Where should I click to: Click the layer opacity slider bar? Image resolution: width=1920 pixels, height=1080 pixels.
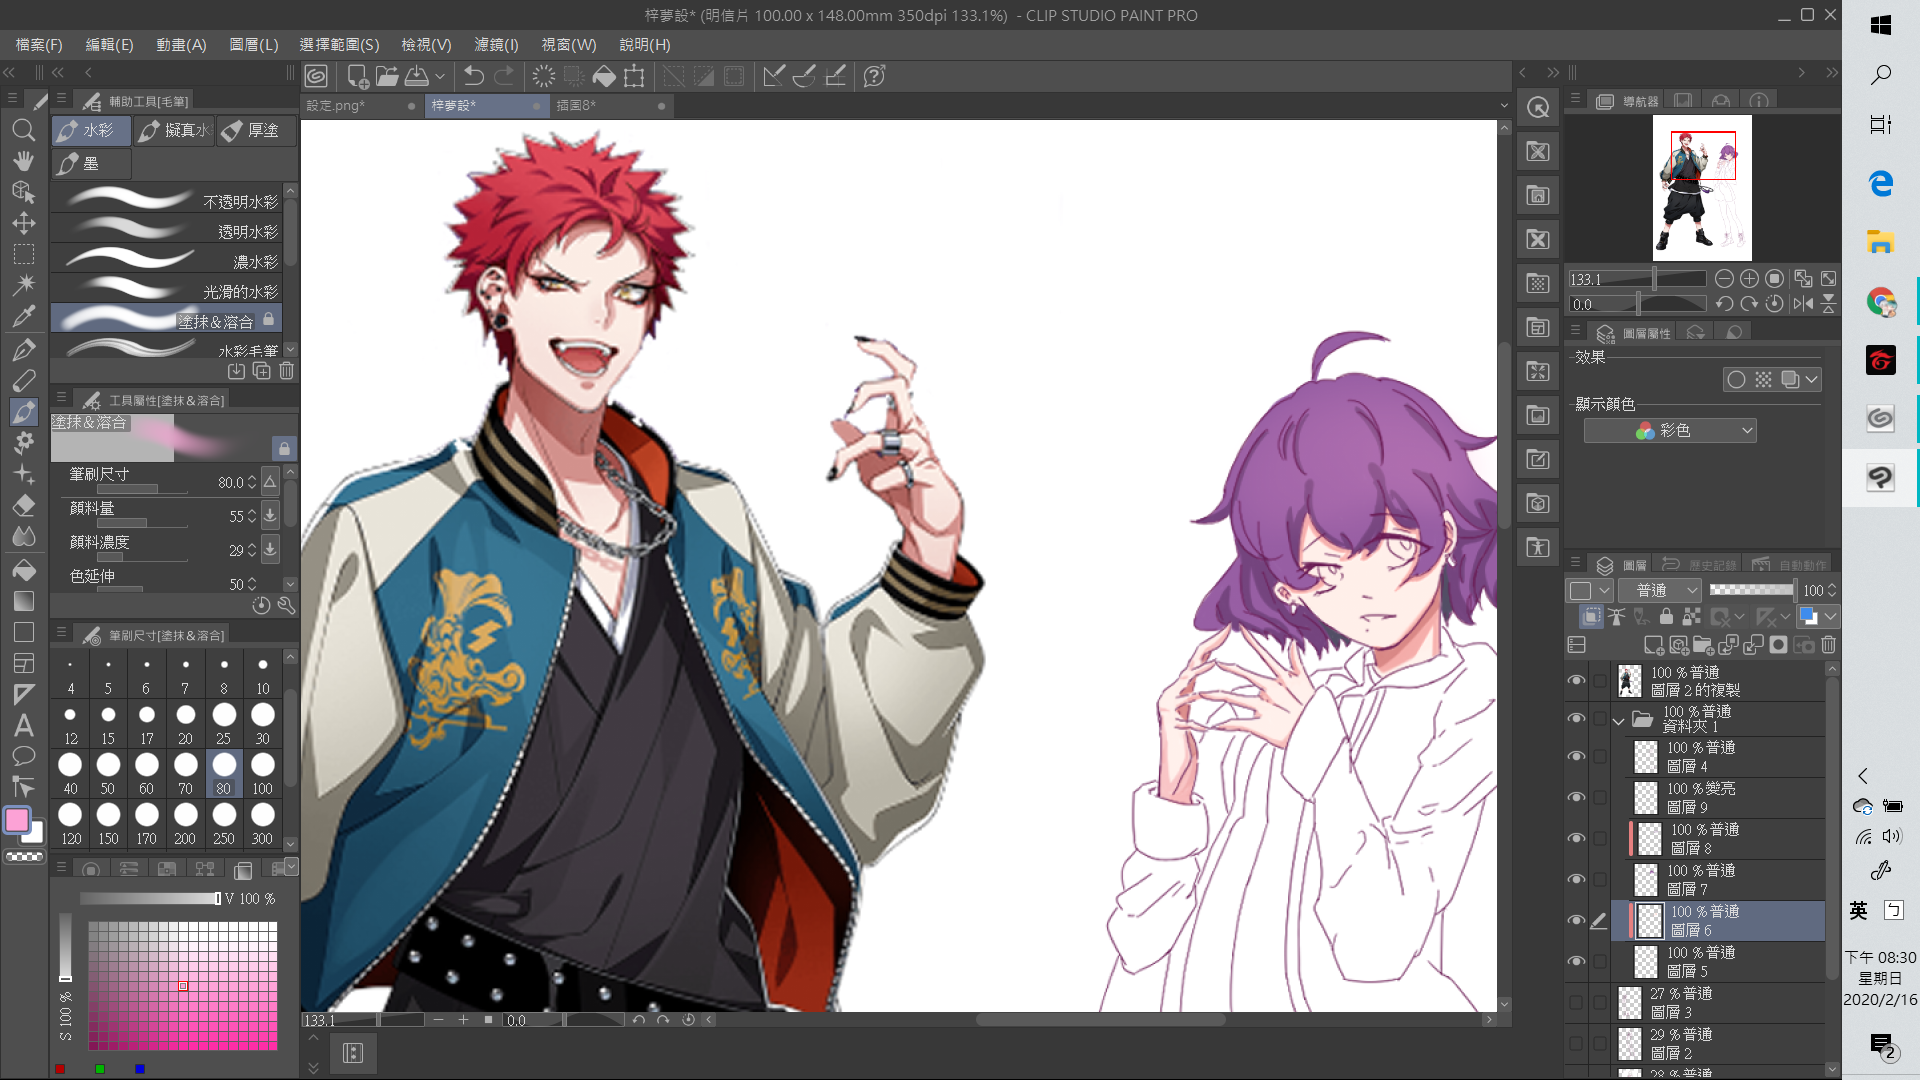(x=1752, y=590)
